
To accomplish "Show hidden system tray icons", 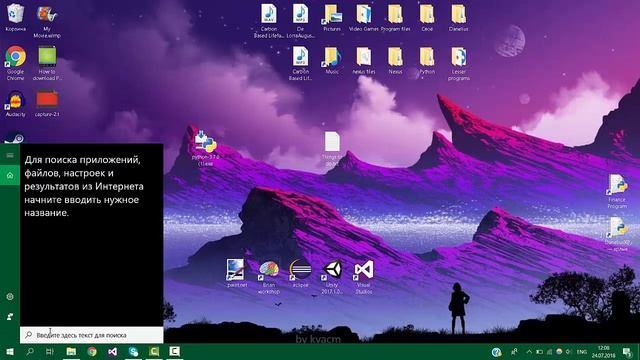I will tap(529, 352).
